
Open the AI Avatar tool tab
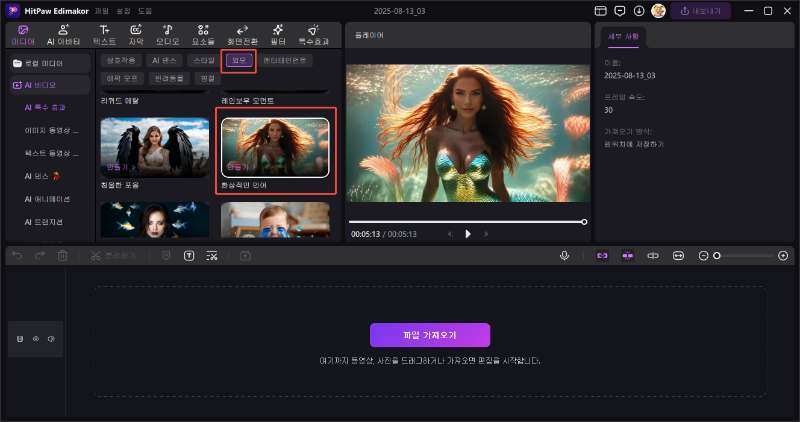(x=63, y=35)
